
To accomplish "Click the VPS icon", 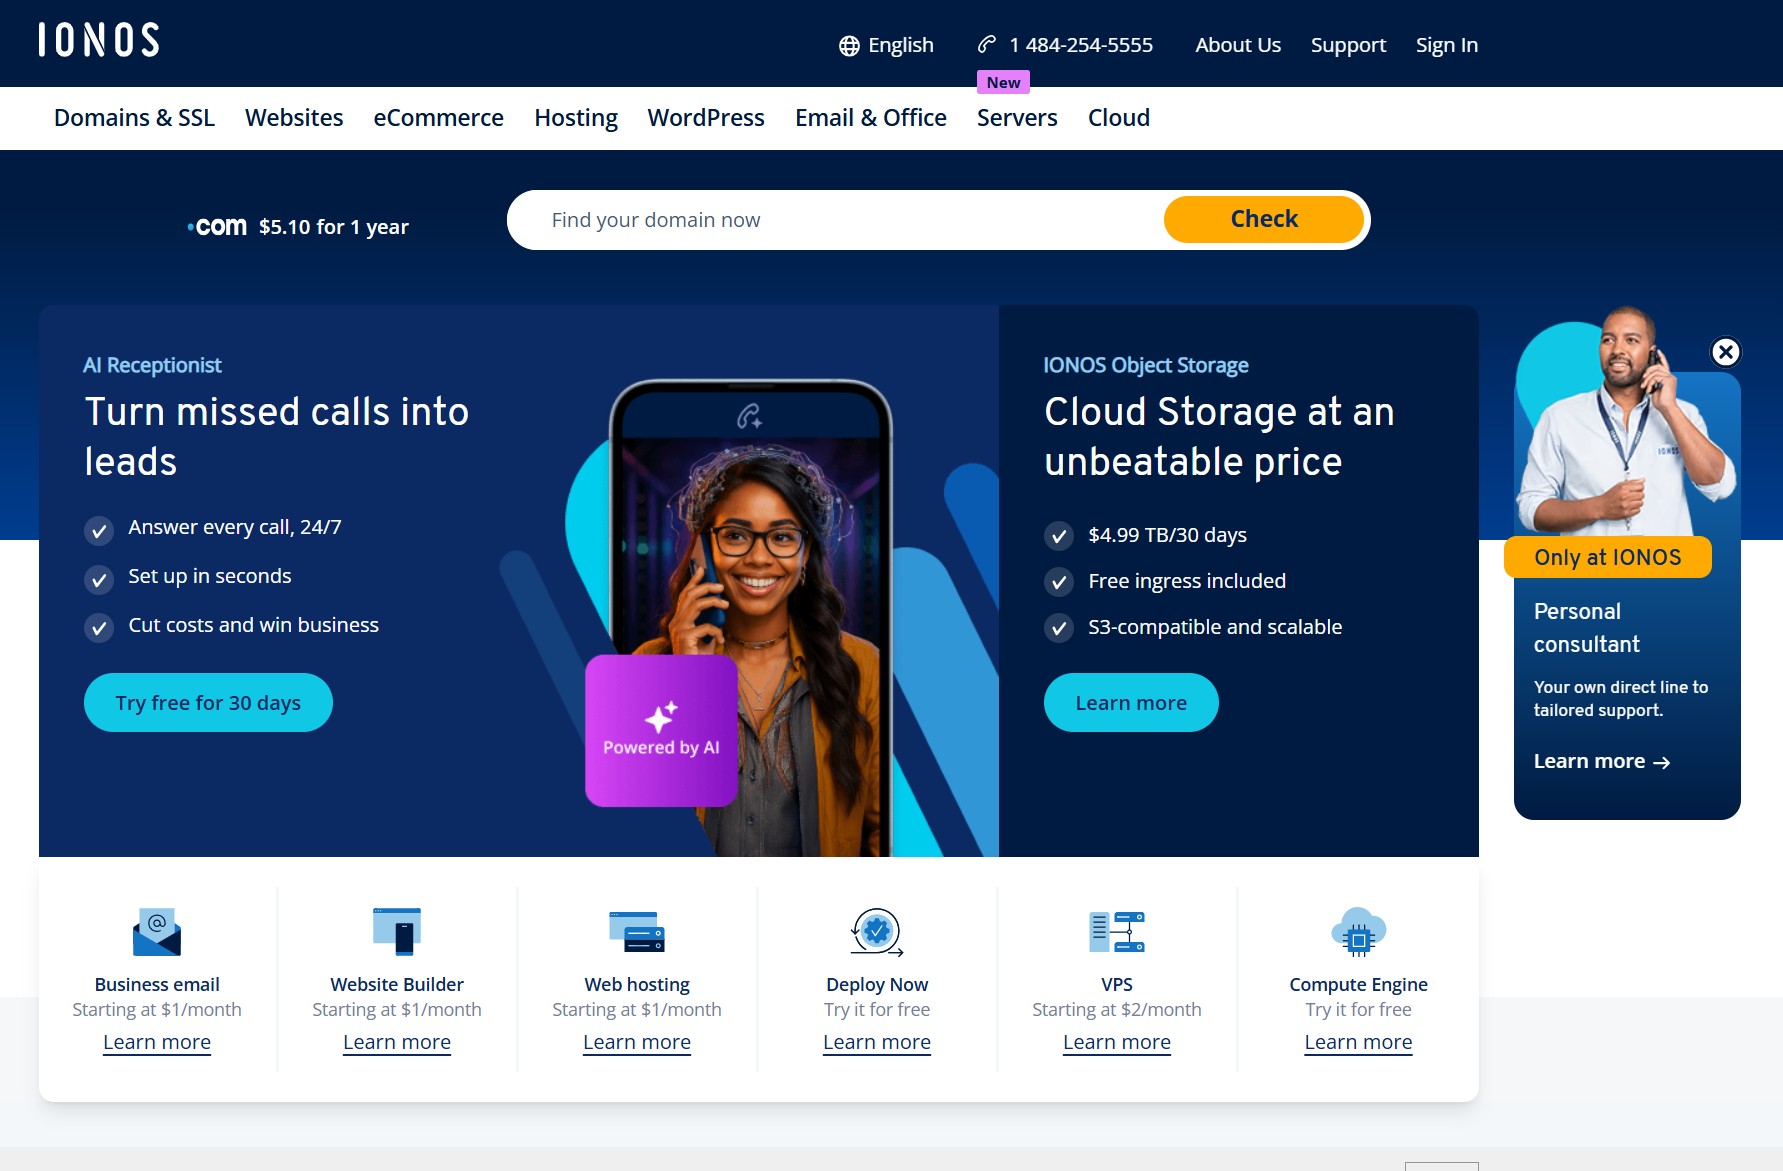I will click(1117, 932).
